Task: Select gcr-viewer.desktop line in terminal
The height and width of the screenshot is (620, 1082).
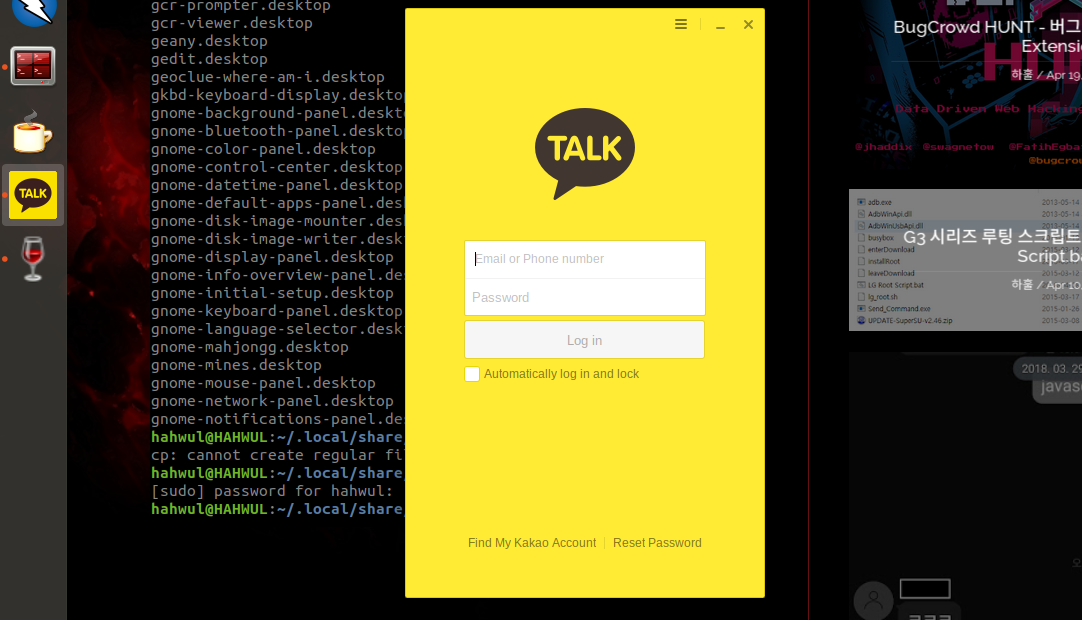Action: 232,23
